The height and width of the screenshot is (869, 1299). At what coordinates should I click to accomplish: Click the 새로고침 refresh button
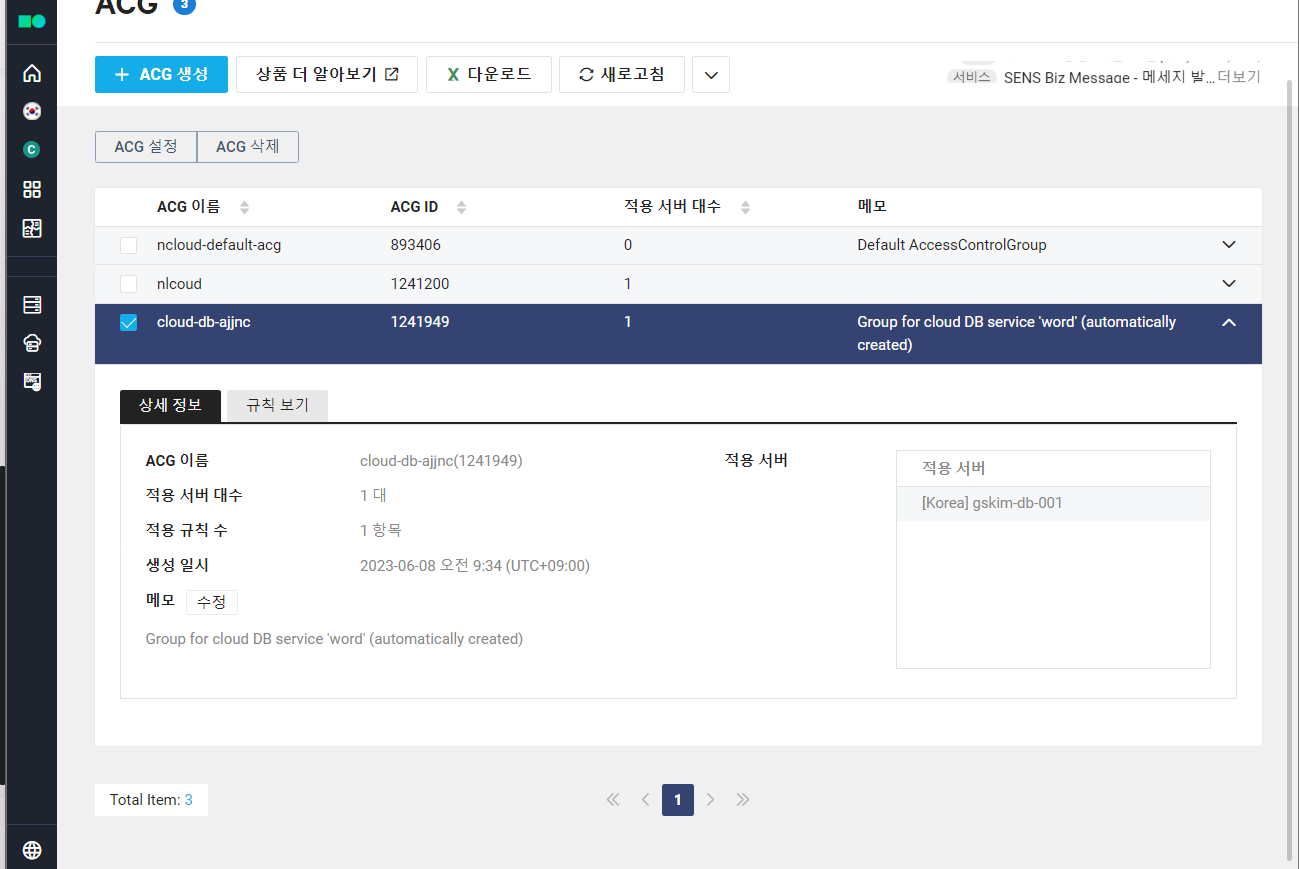[x=622, y=74]
